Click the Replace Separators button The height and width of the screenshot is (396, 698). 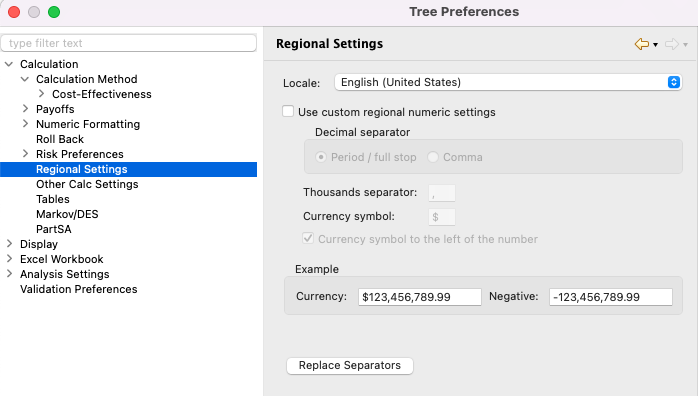(350, 365)
